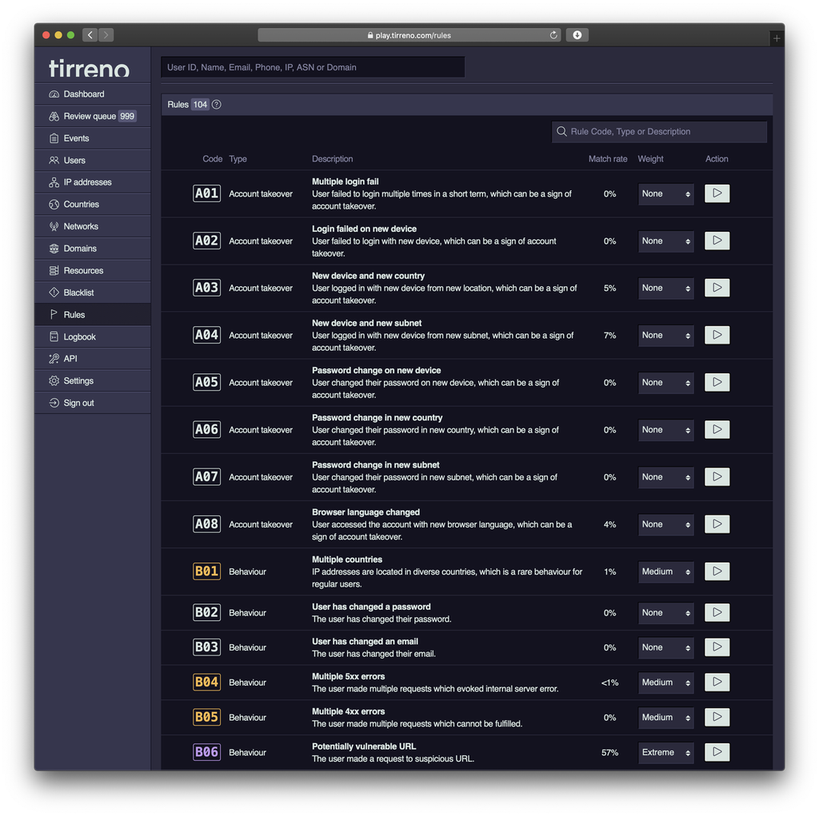Click the B04 rule code badge
The height and width of the screenshot is (816, 819).
206,682
